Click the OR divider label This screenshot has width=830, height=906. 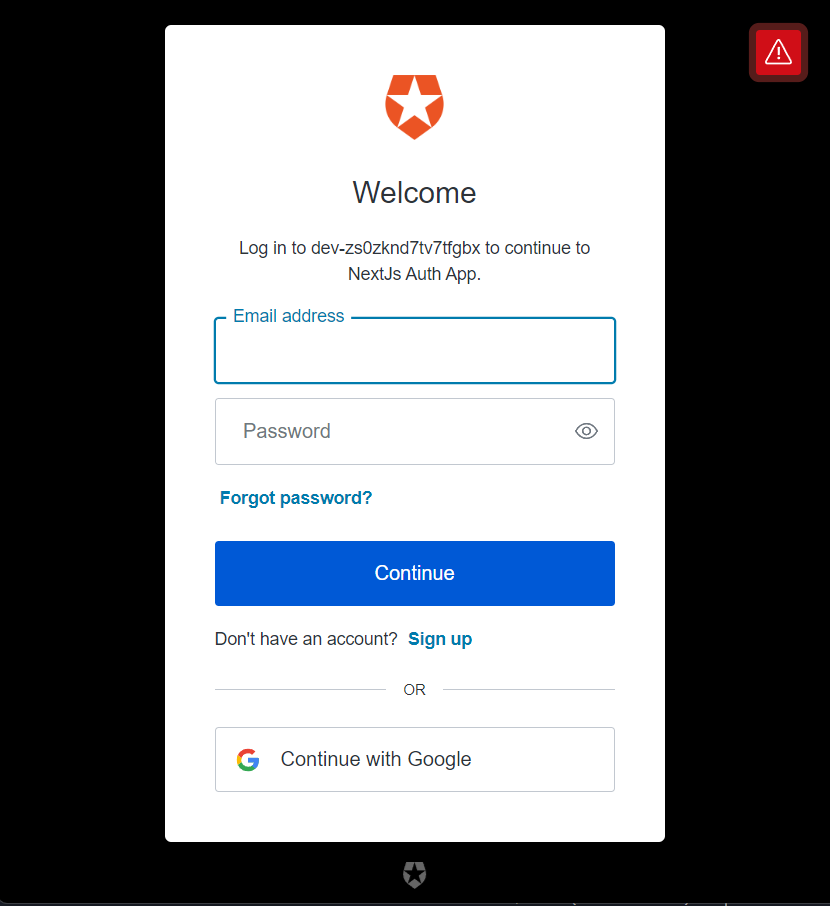point(414,689)
